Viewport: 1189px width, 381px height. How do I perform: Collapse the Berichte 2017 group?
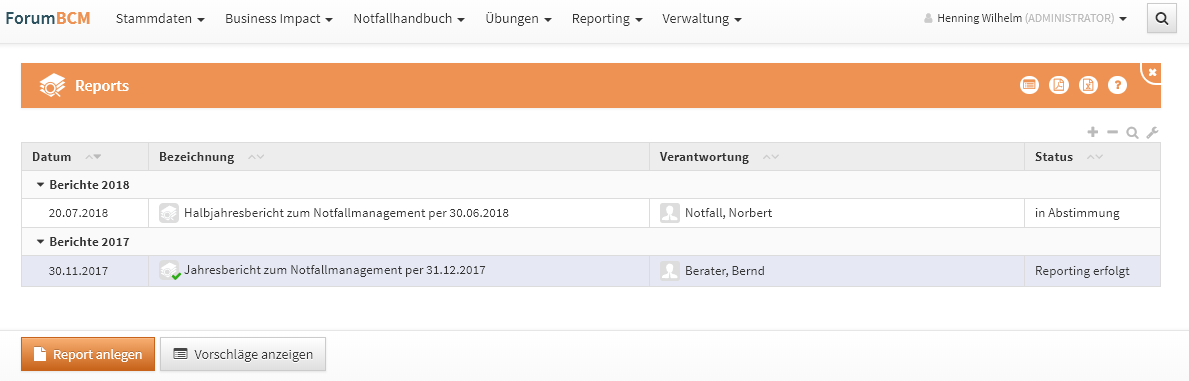41,242
